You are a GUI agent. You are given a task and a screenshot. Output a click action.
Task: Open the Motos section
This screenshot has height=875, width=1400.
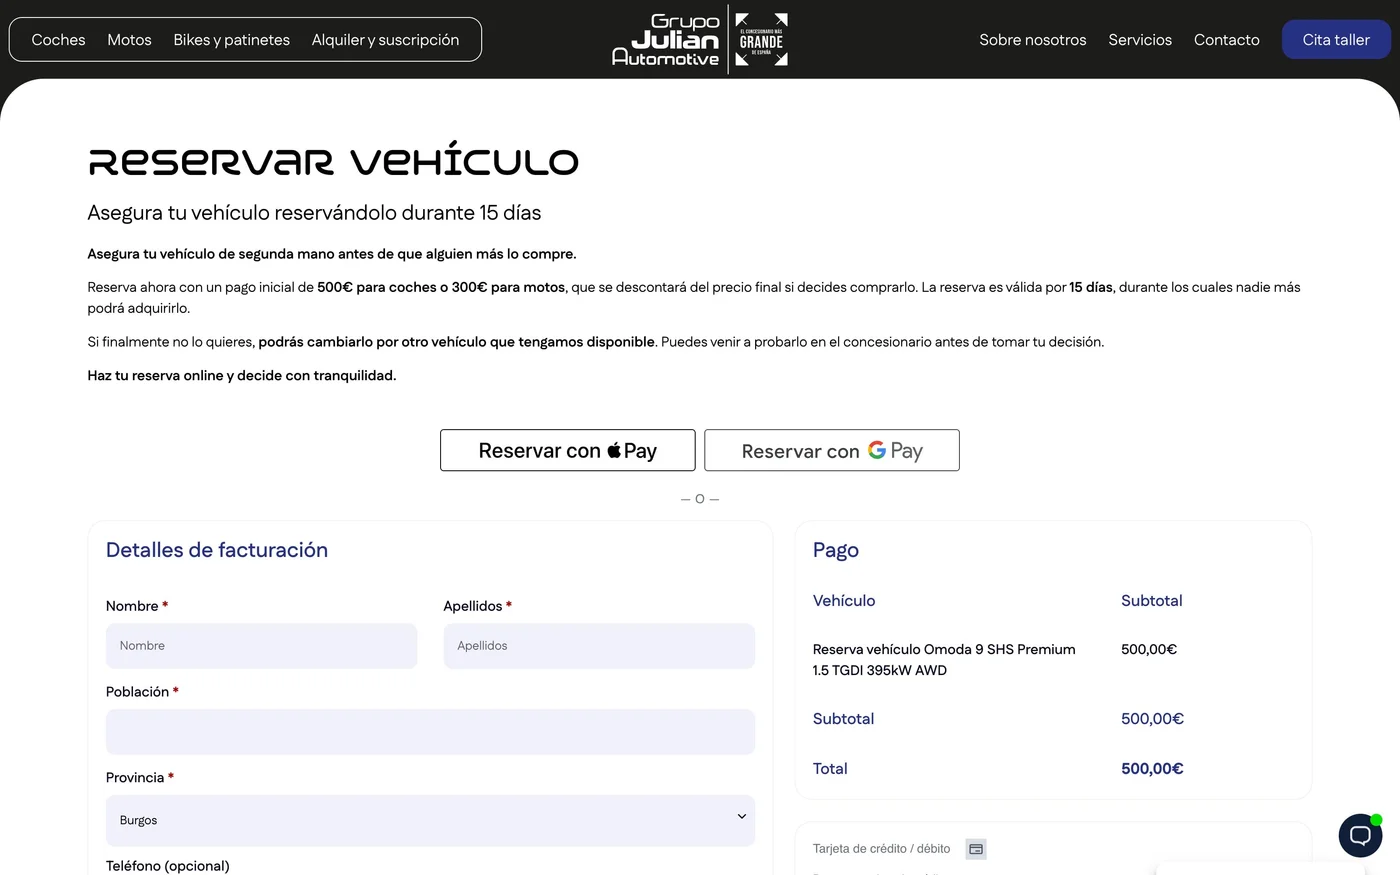pos(129,40)
